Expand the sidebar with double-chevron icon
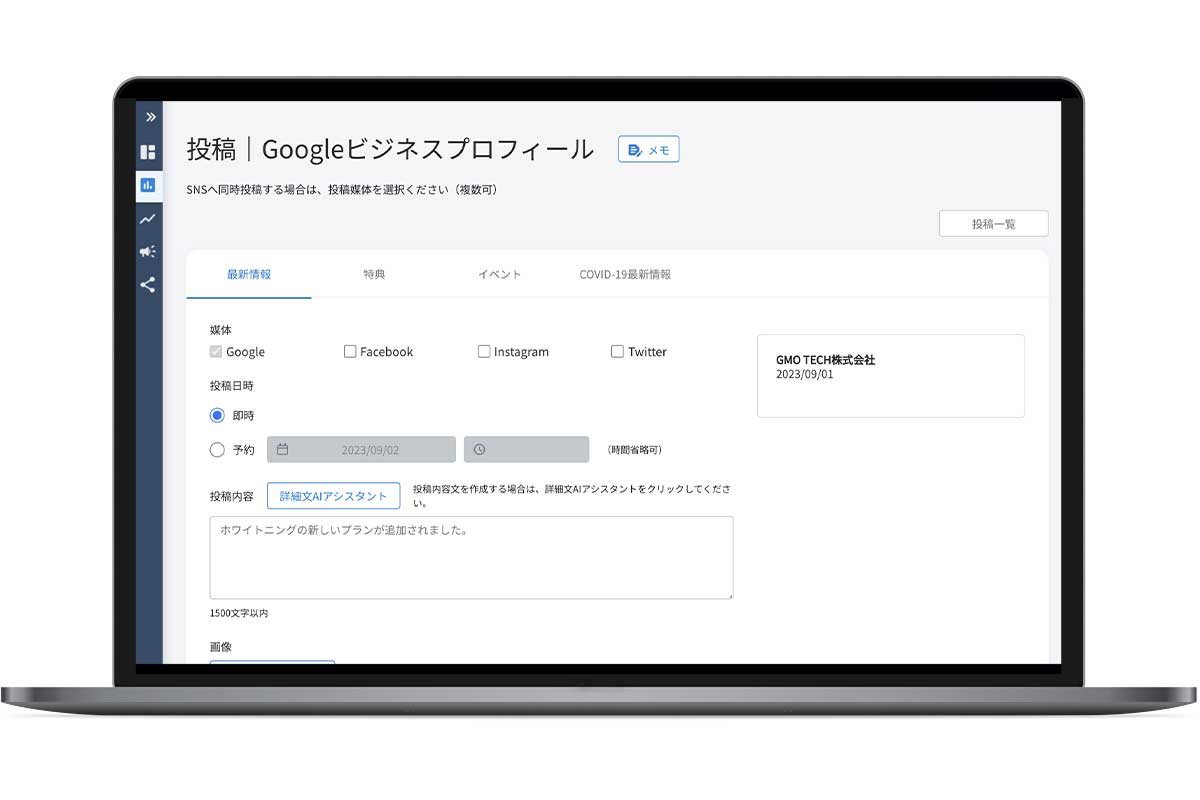Image resolution: width=1200 pixels, height=800 pixels. point(149,117)
